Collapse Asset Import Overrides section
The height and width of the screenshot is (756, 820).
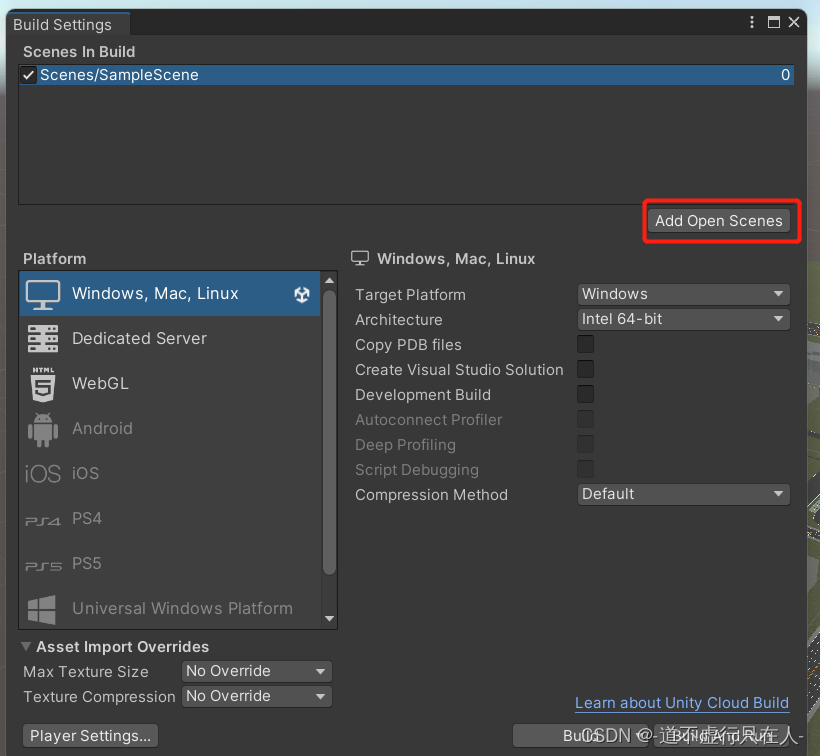point(26,647)
